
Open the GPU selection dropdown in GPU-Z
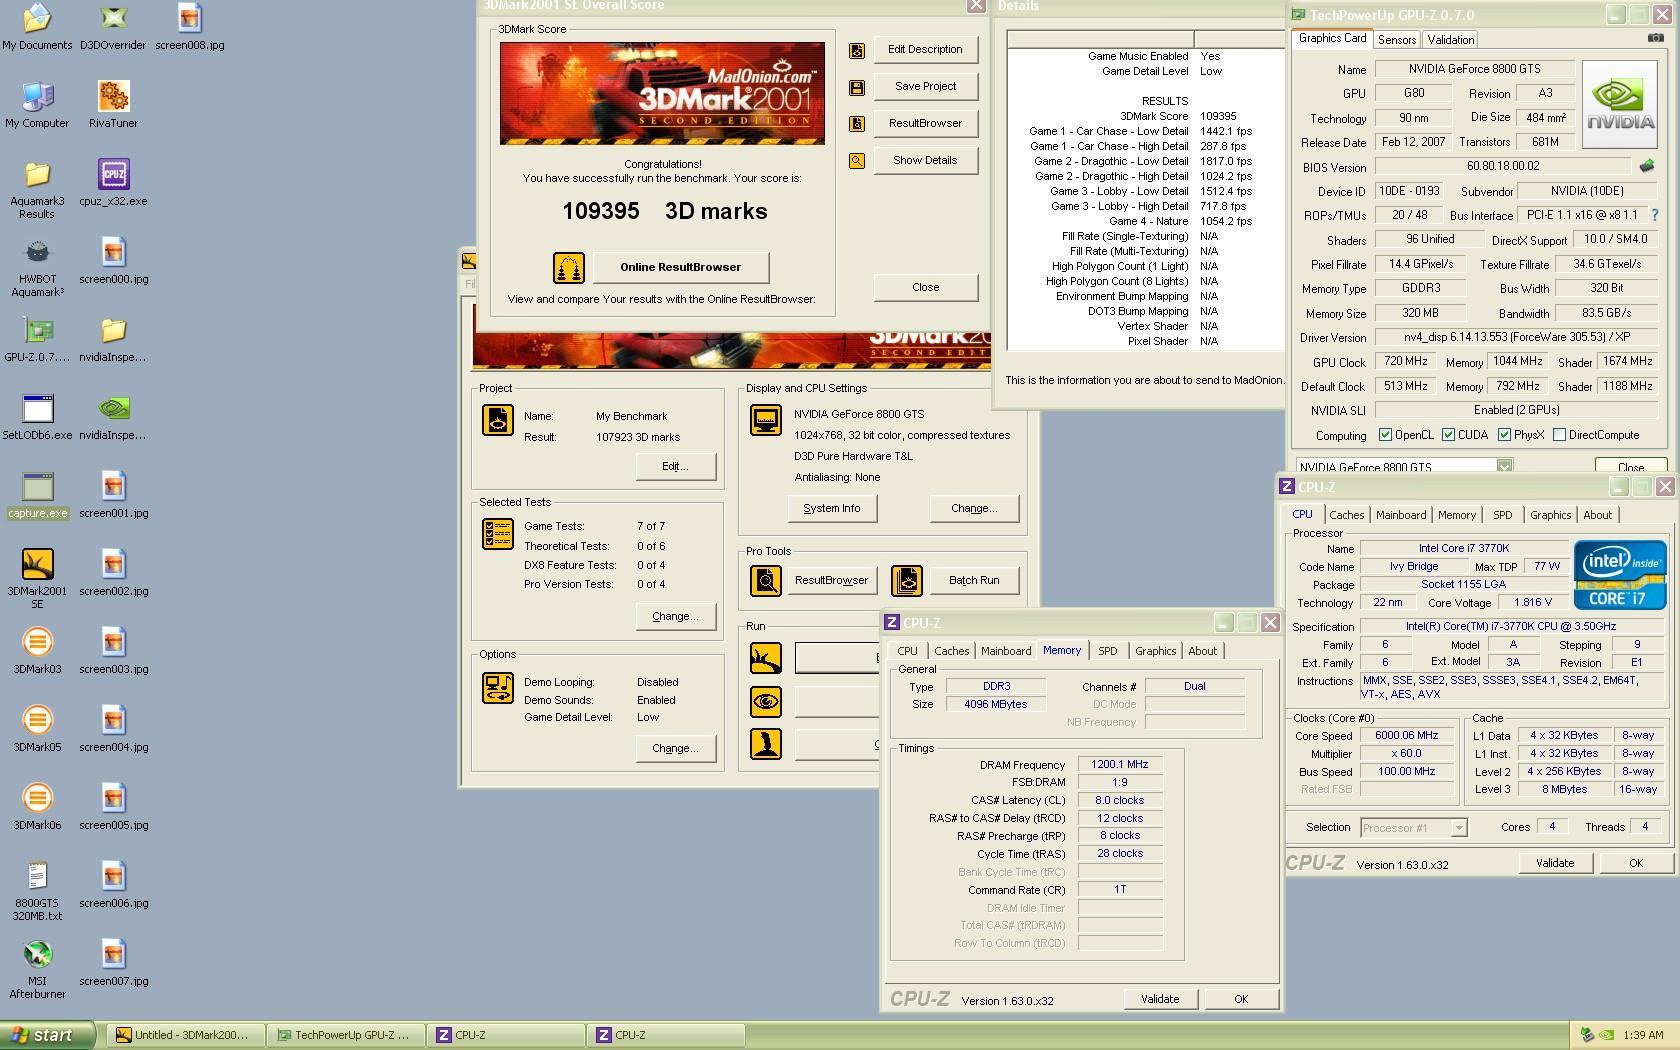(x=1504, y=466)
